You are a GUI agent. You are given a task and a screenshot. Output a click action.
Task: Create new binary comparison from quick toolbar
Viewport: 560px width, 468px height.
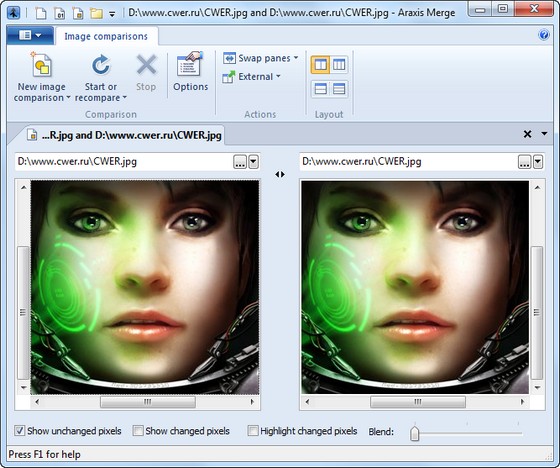[59, 13]
